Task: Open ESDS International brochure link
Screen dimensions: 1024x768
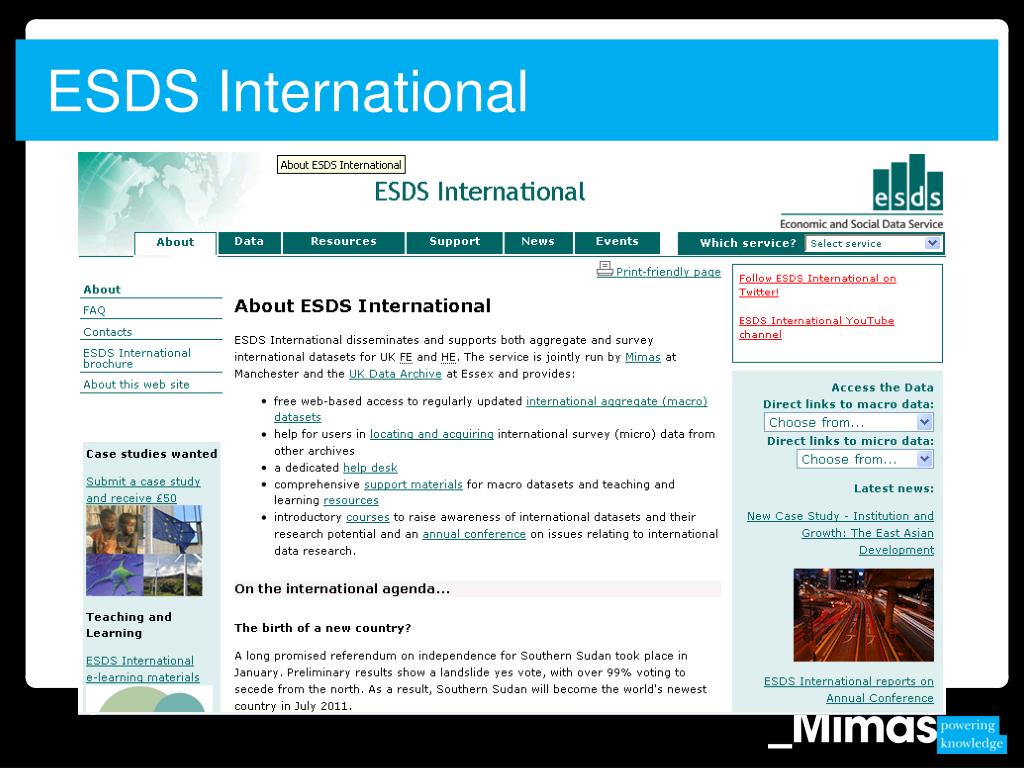Action: pyautogui.click(x=136, y=358)
